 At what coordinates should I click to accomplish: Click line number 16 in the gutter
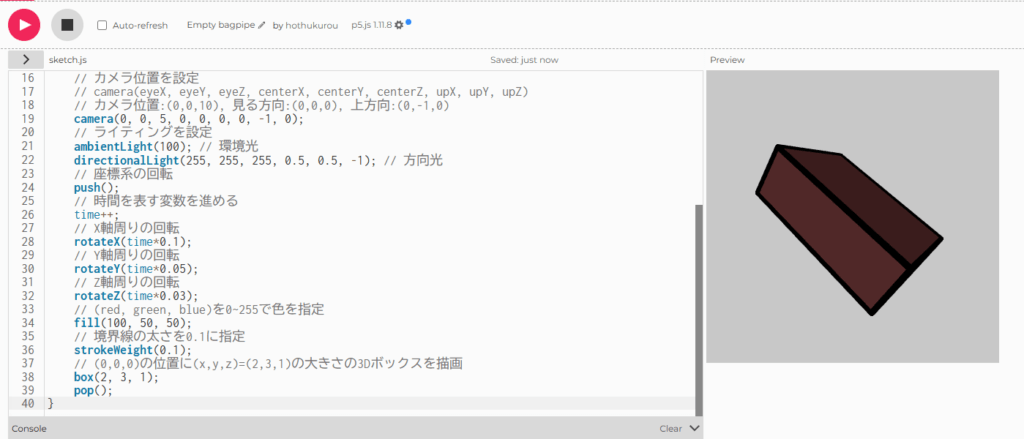point(28,78)
